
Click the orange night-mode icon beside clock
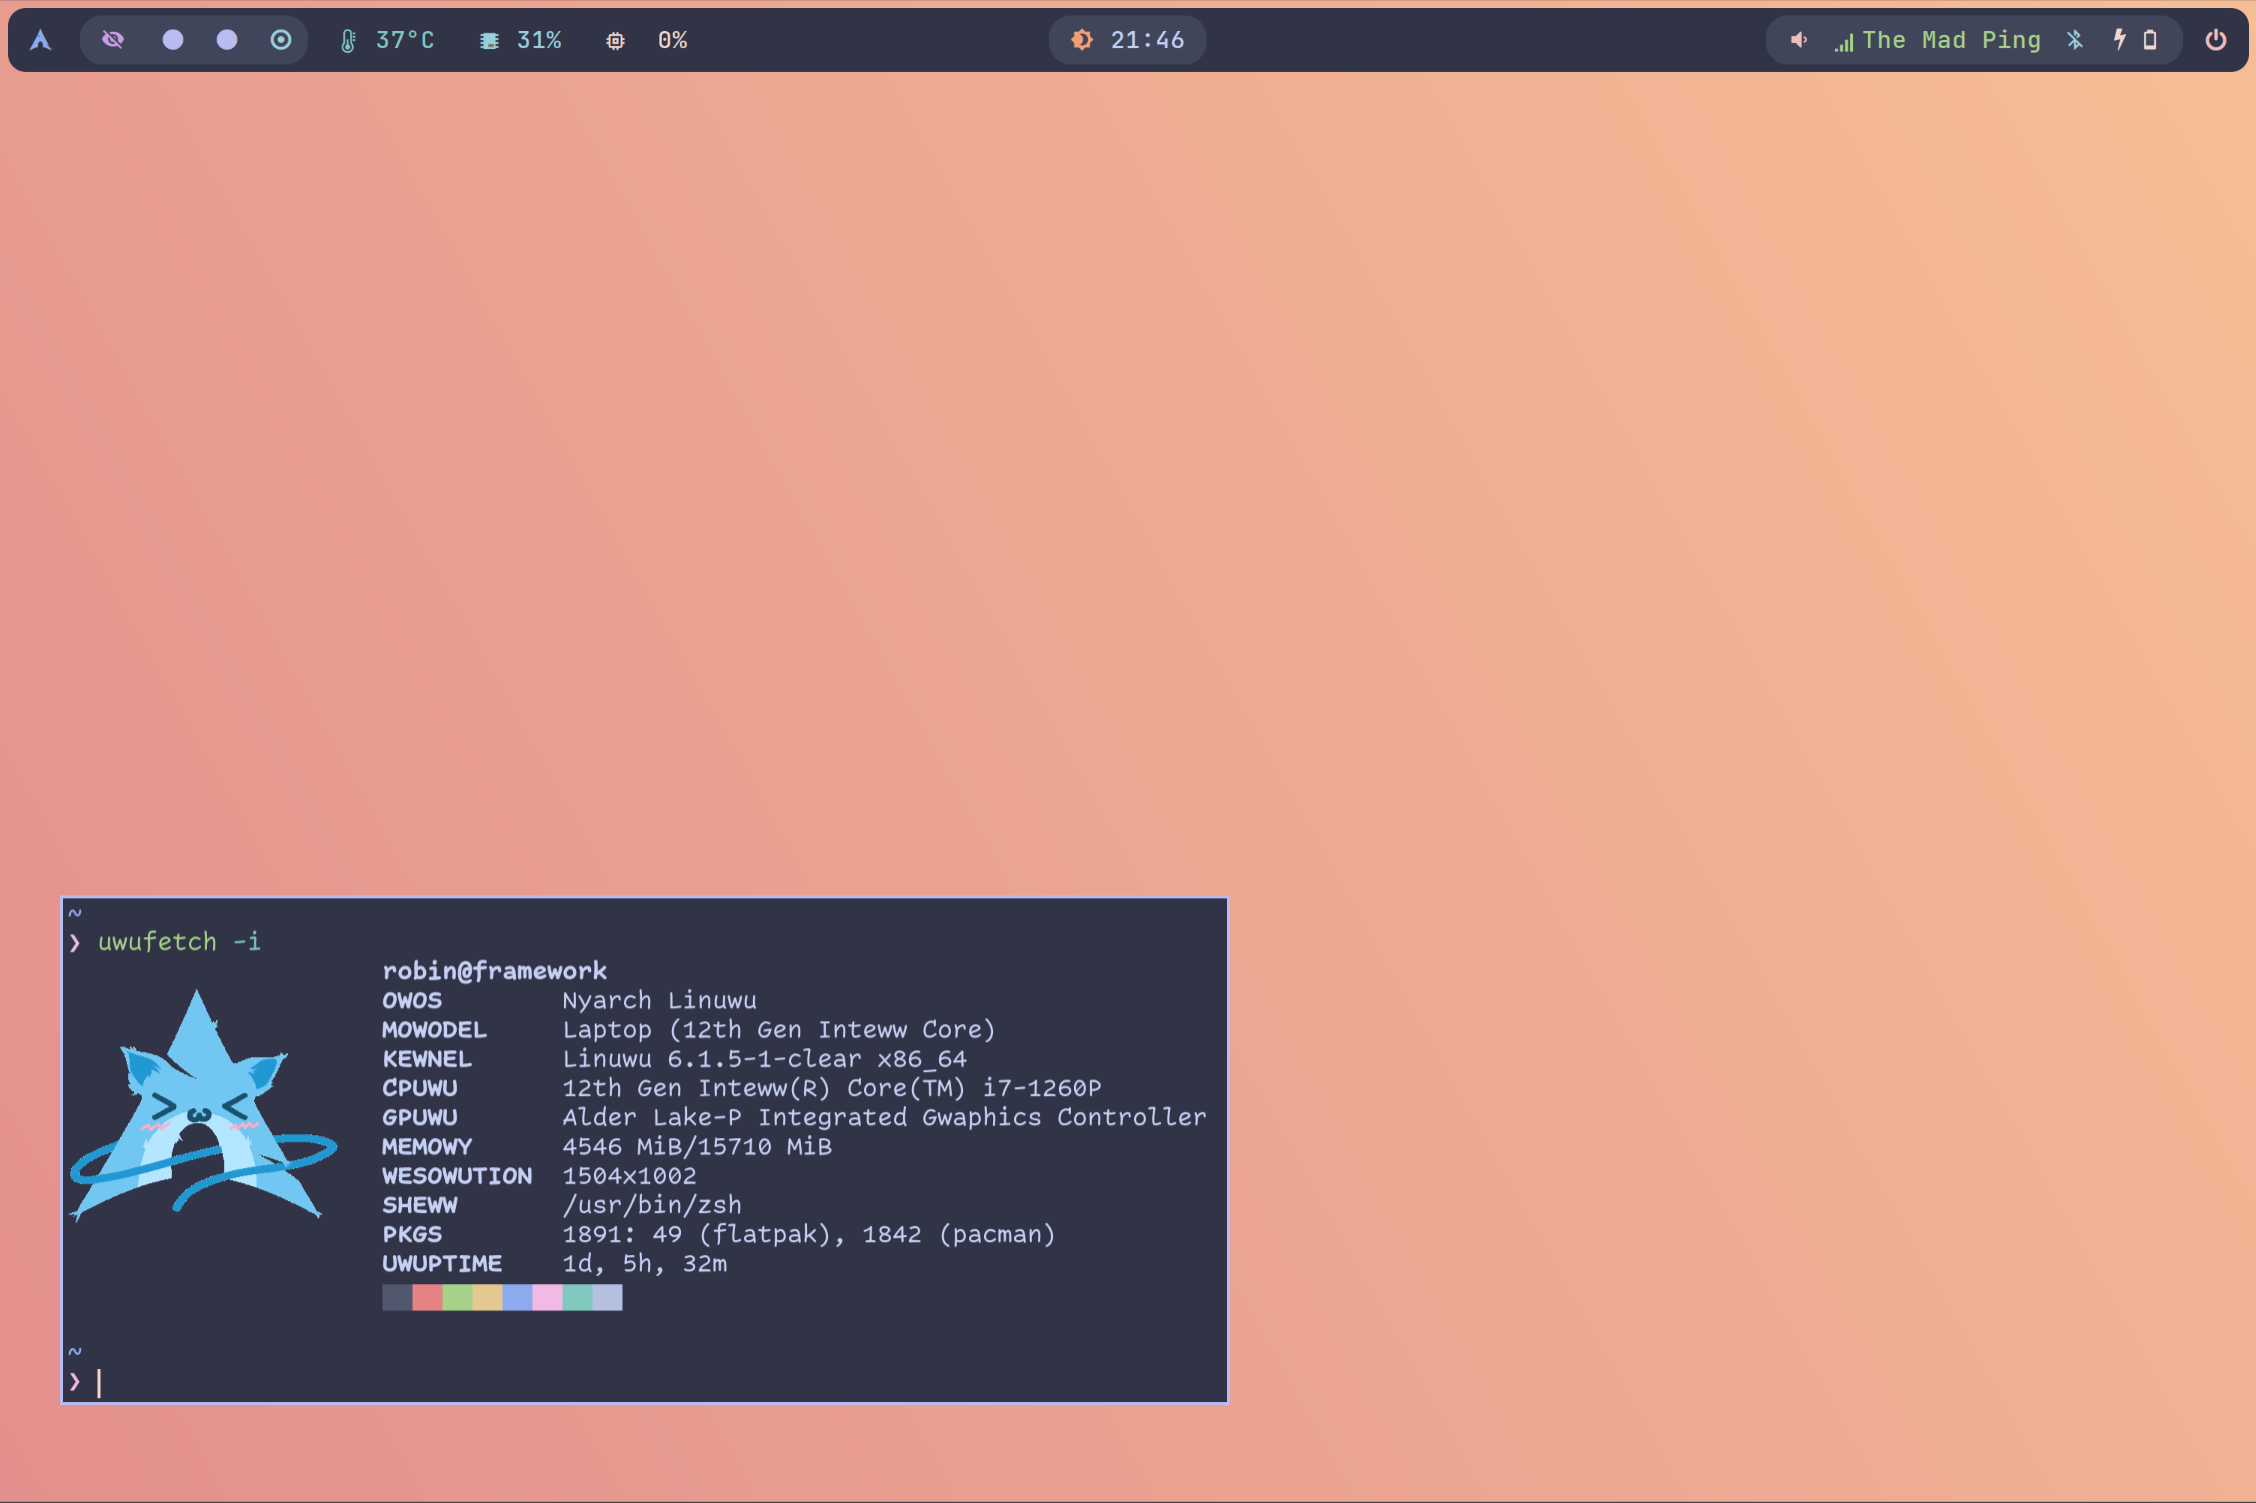pos(1082,40)
